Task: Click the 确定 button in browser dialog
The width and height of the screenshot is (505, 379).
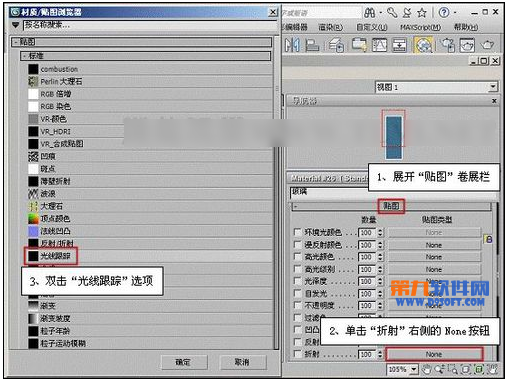Action: click(184, 362)
